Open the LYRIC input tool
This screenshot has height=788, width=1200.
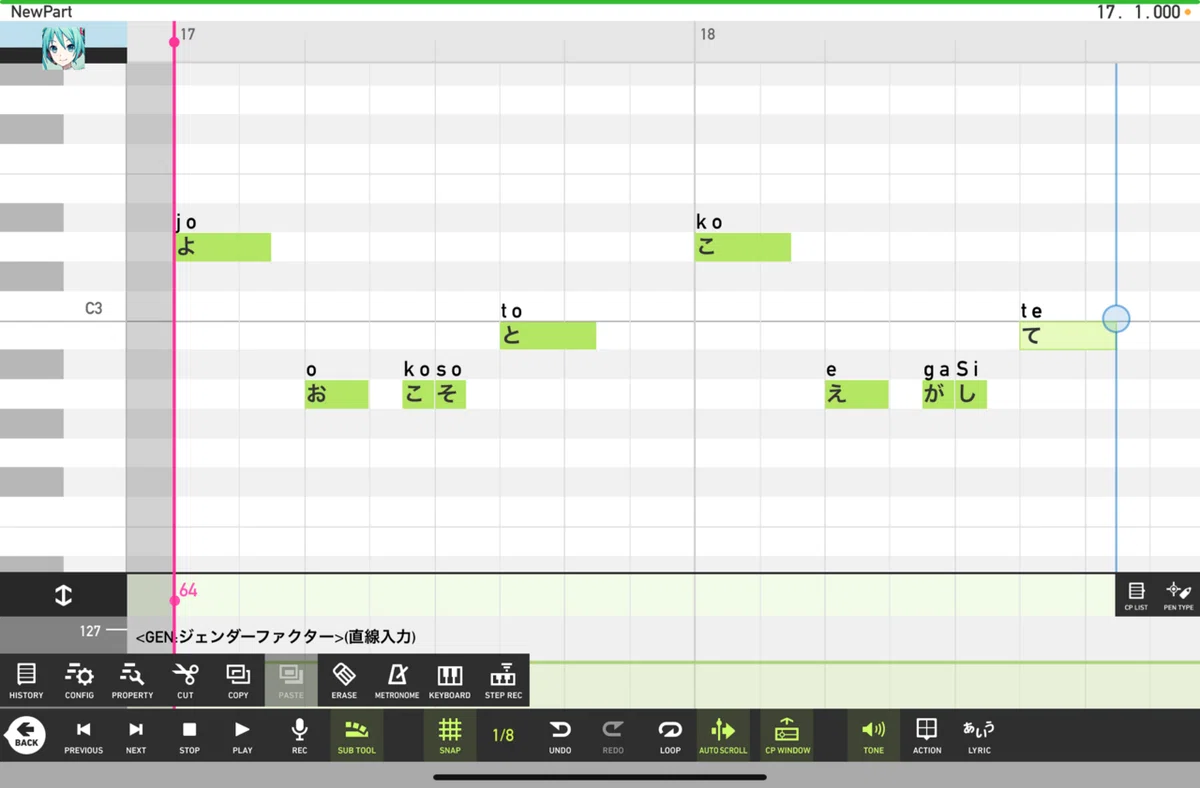[x=979, y=736]
